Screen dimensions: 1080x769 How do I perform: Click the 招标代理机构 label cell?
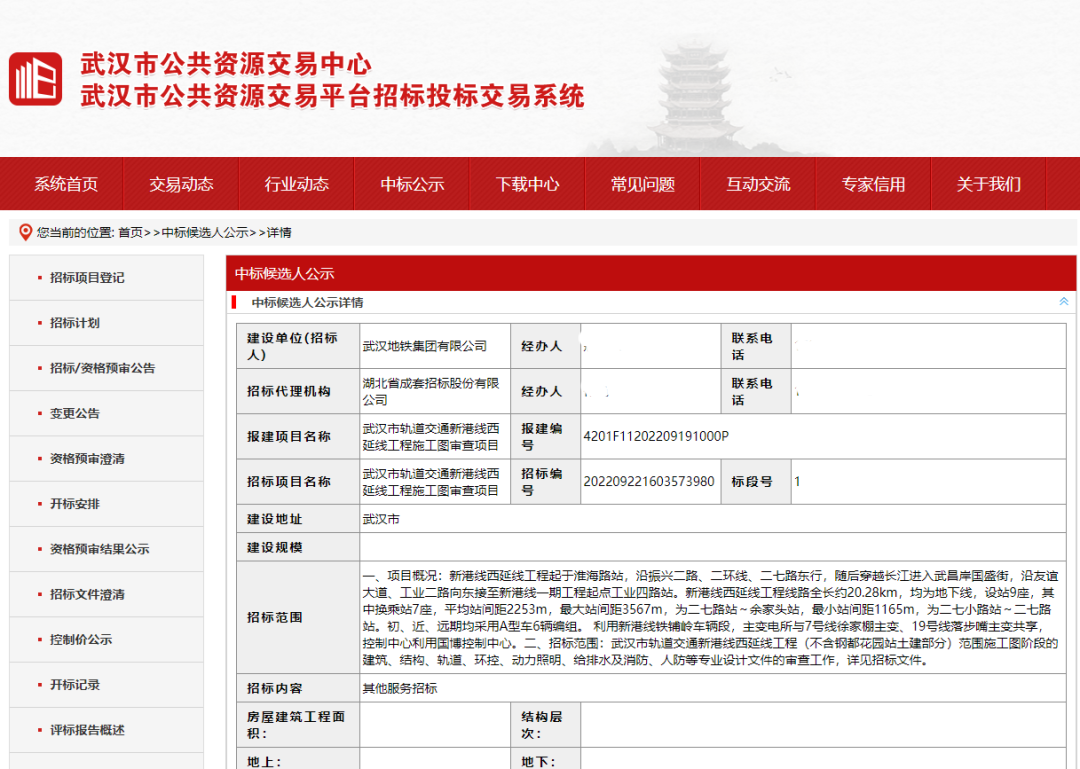pos(298,391)
